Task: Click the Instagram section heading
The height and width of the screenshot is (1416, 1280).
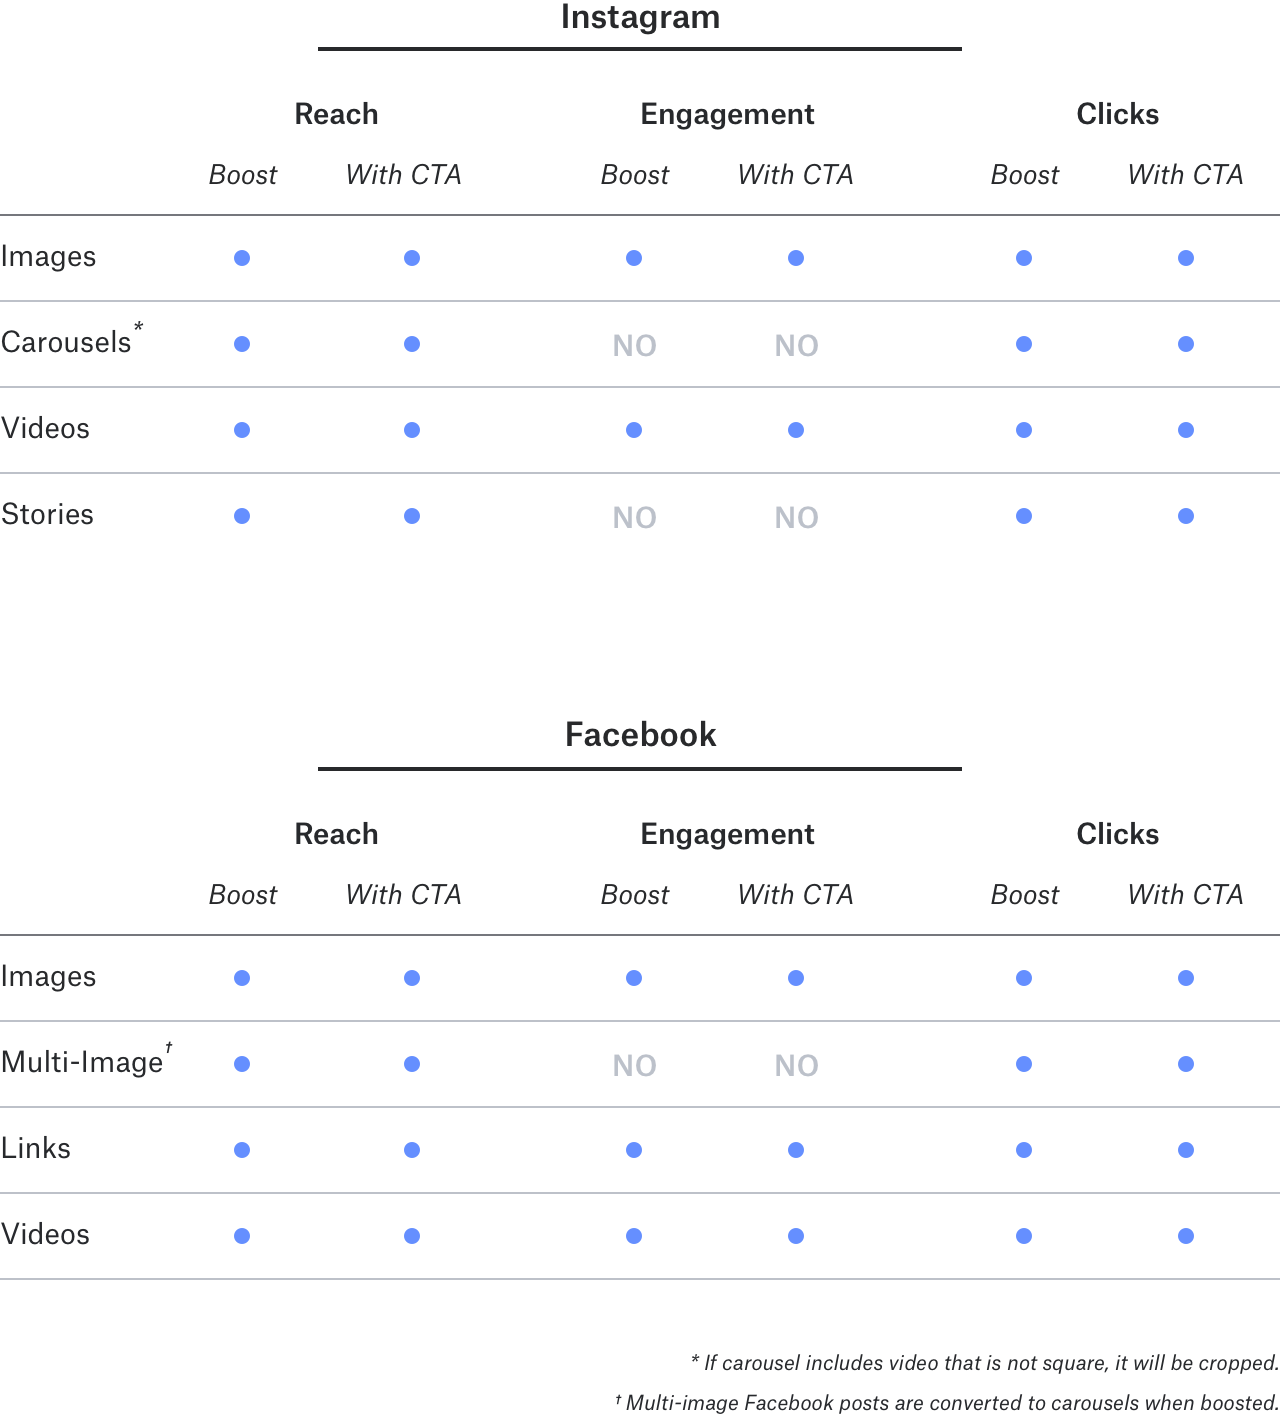Action: coord(640,17)
